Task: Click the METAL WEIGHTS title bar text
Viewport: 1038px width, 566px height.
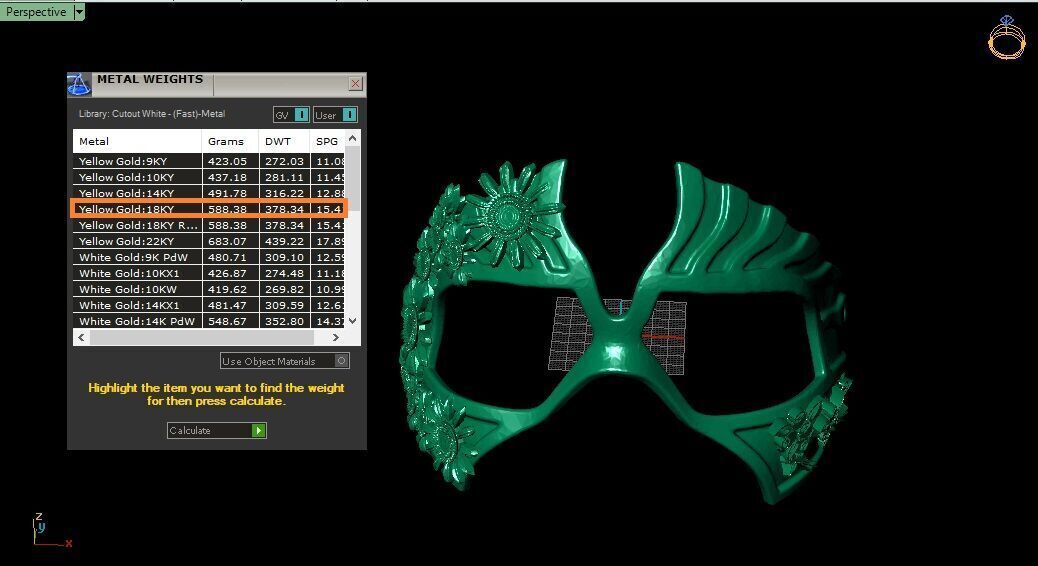Action: point(150,79)
